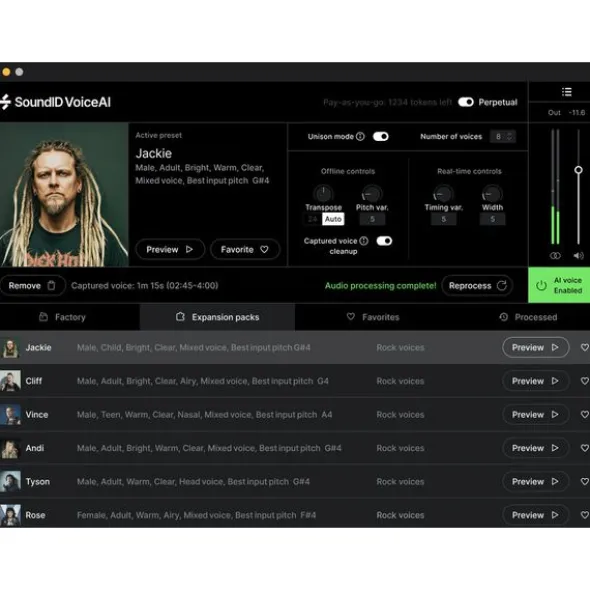The height and width of the screenshot is (591, 590).
Task: Favorite Andi row with heart icon
Action: click(x=584, y=448)
